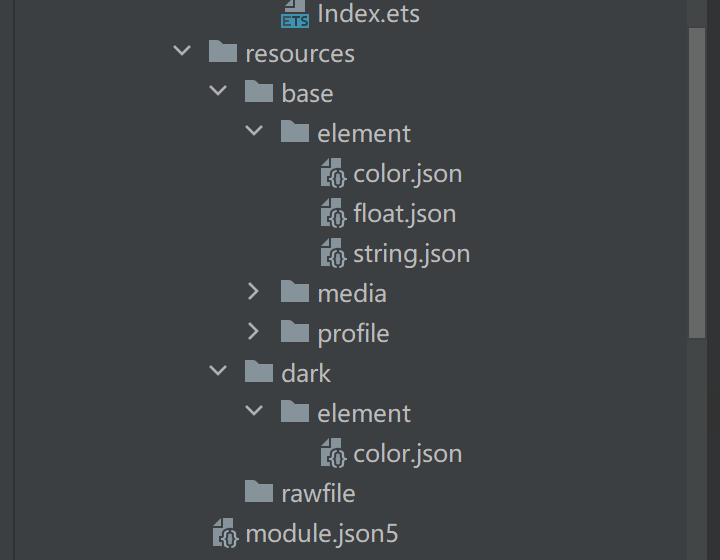The width and height of the screenshot is (720, 560).
Task: Expand the profile folder
Action: (254, 332)
